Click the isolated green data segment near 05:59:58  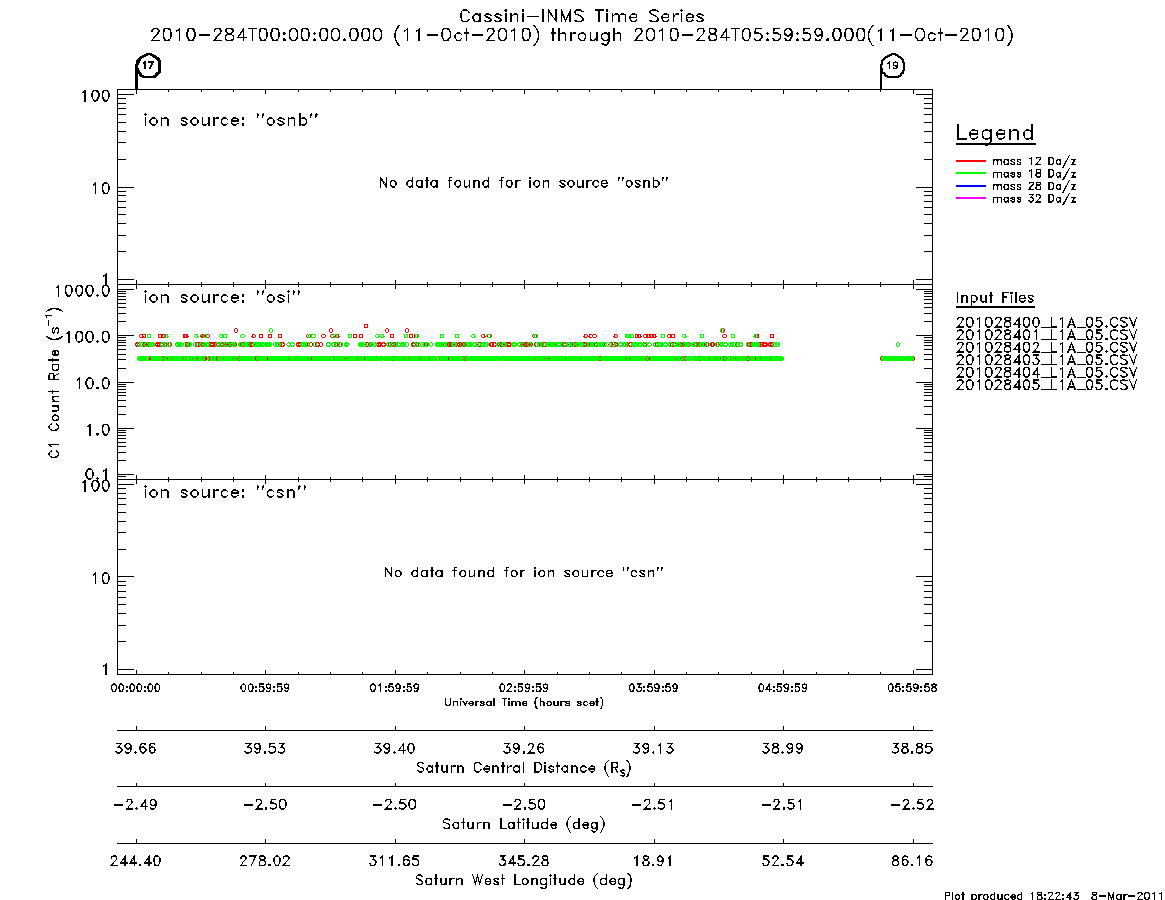point(898,359)
